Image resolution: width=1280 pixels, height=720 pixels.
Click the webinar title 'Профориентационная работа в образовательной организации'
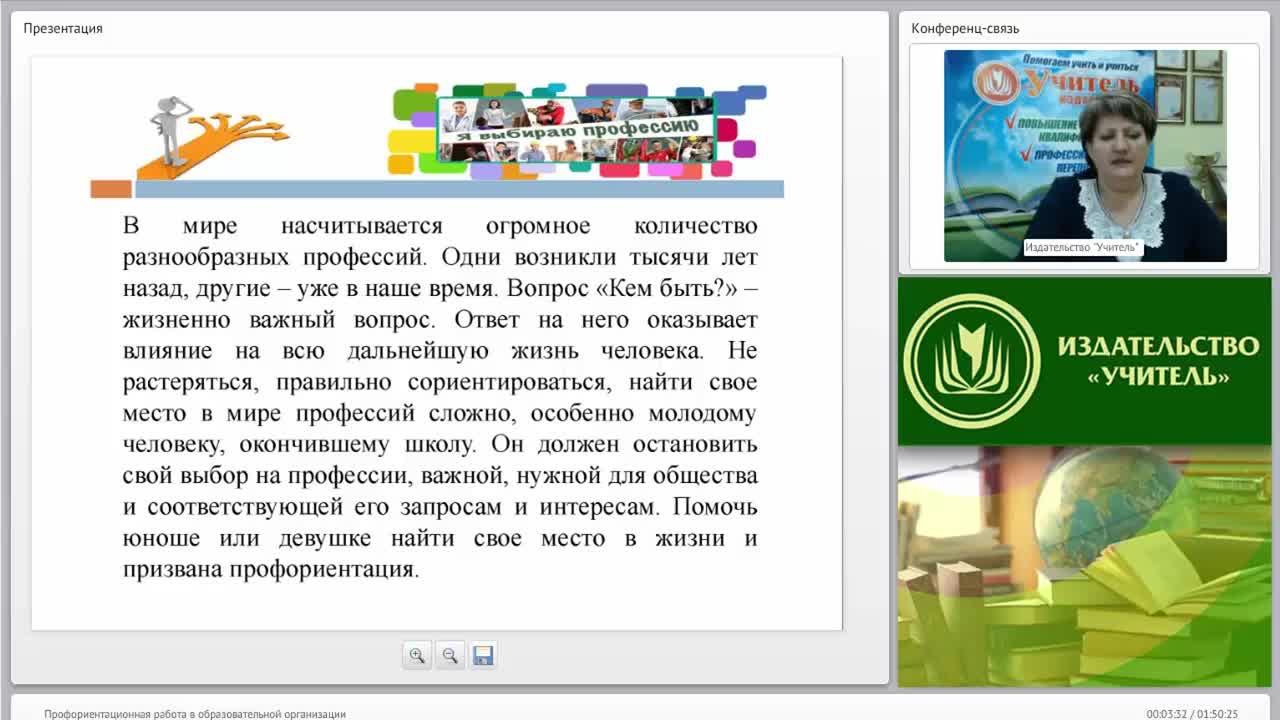[195, 714]
